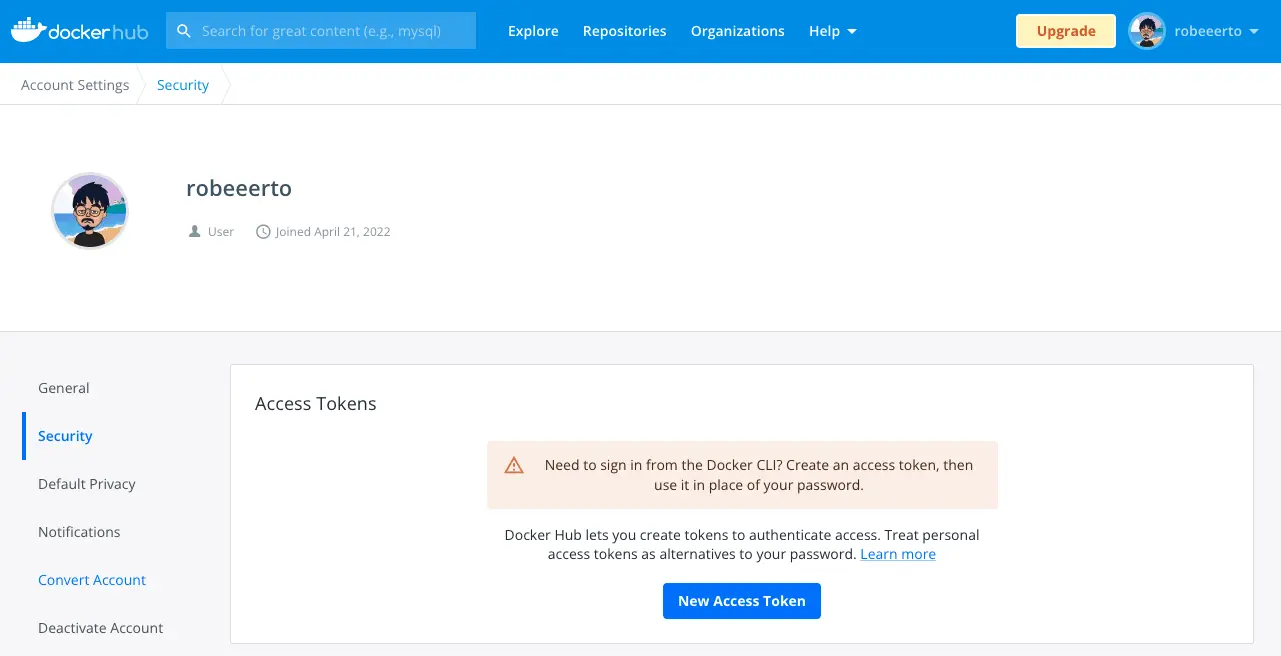The image size is (1281, 656).
Task: Click the Convert Account link
Action: click(92, 580)
